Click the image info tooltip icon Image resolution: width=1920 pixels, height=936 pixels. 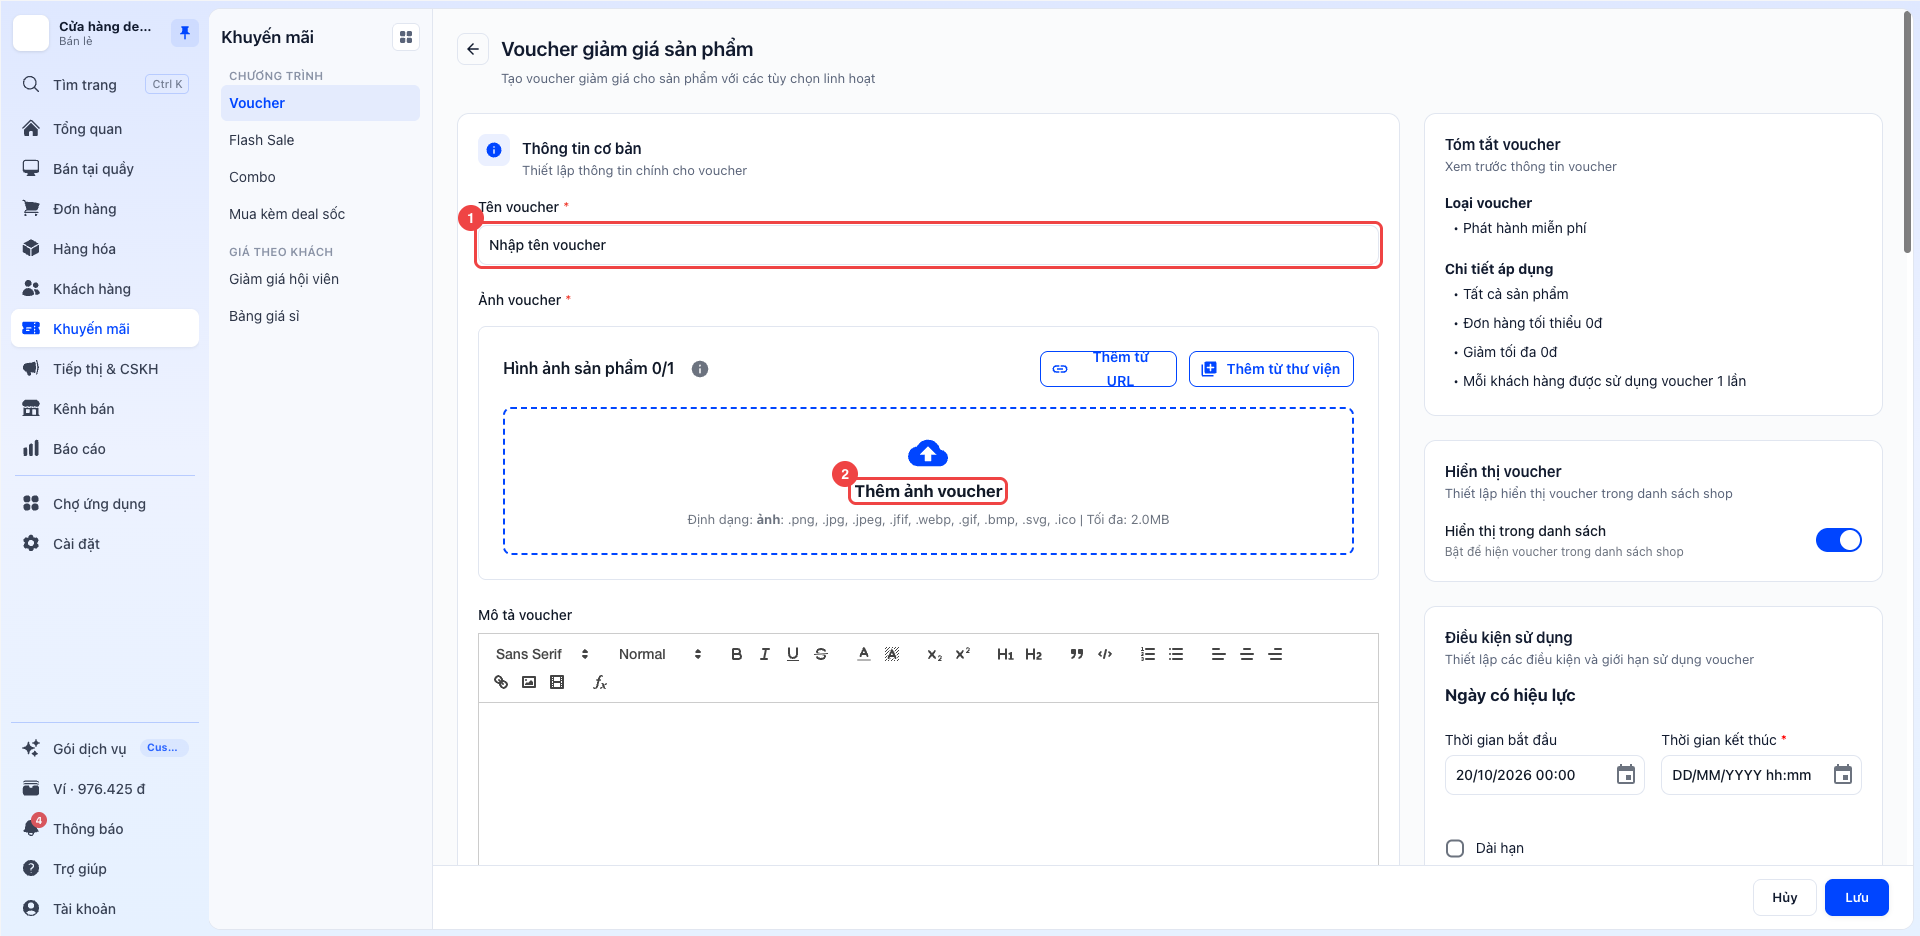click(700, 369)
